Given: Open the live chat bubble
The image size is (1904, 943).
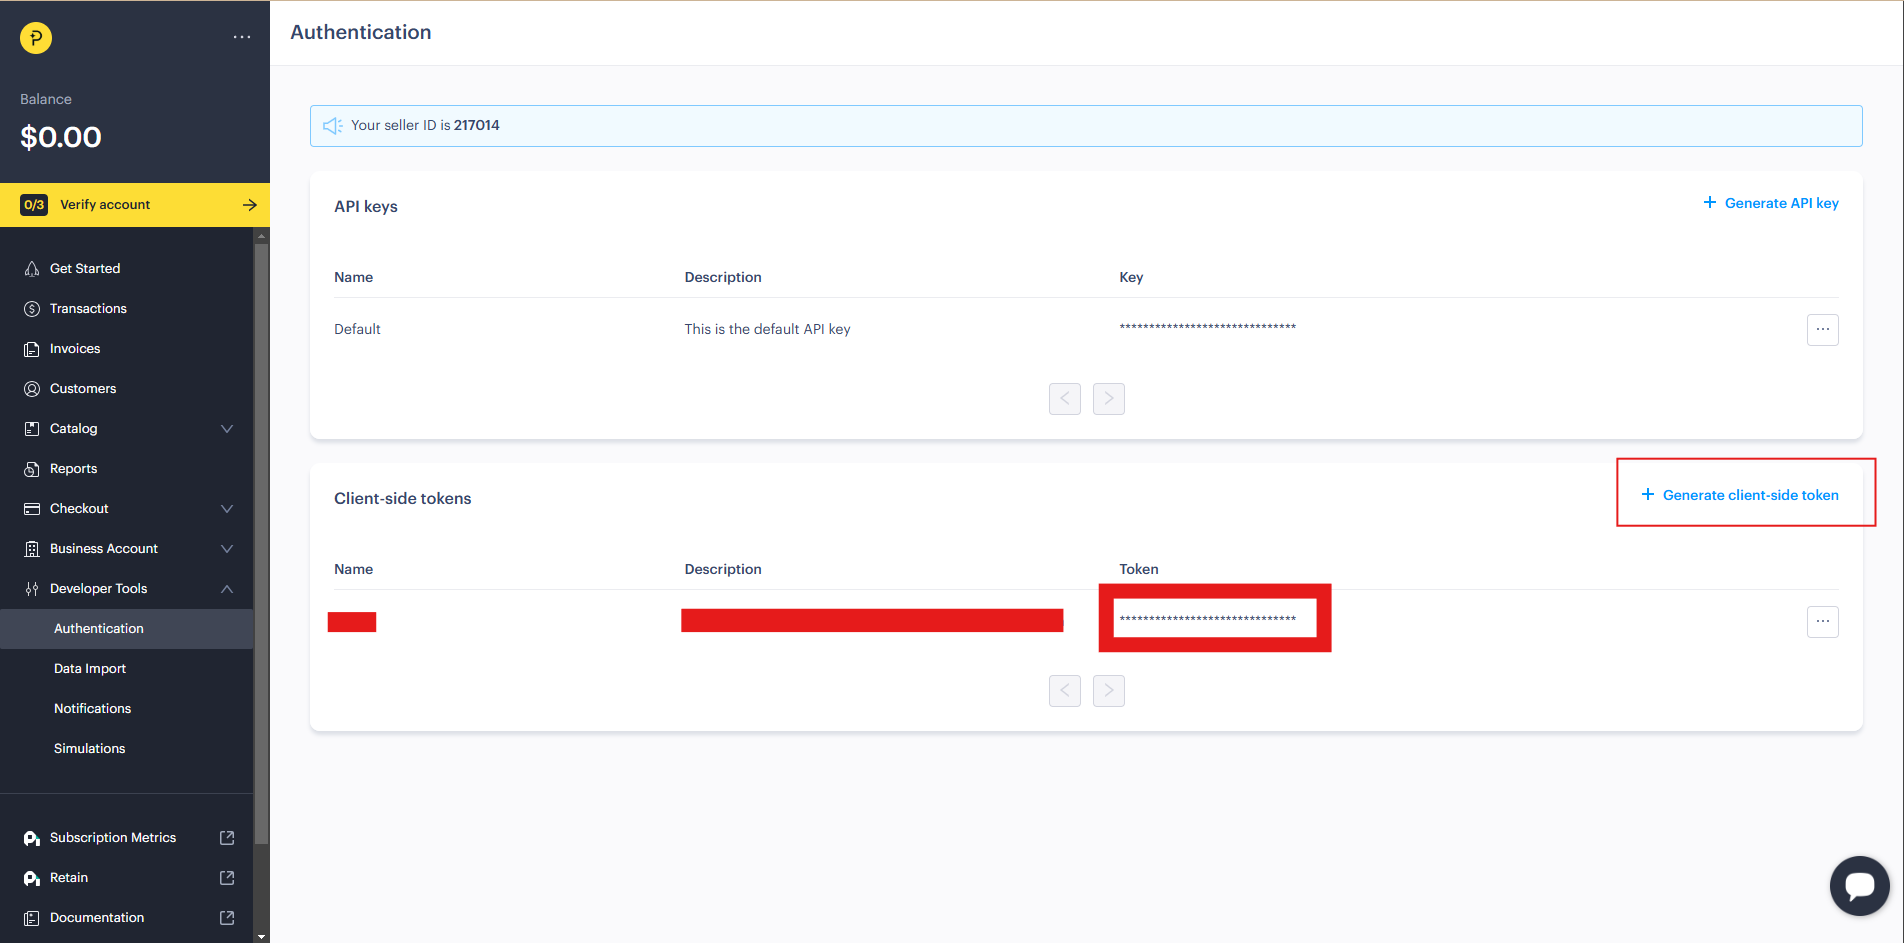Looking at the screenshot, I should point(1858,885).
